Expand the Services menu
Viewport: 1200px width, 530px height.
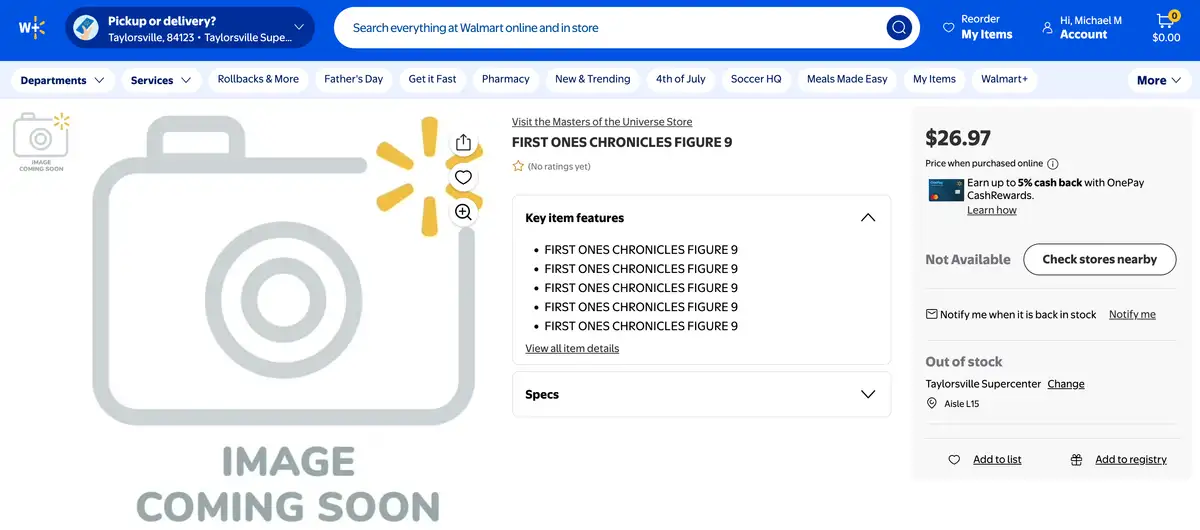pos(161,80)
